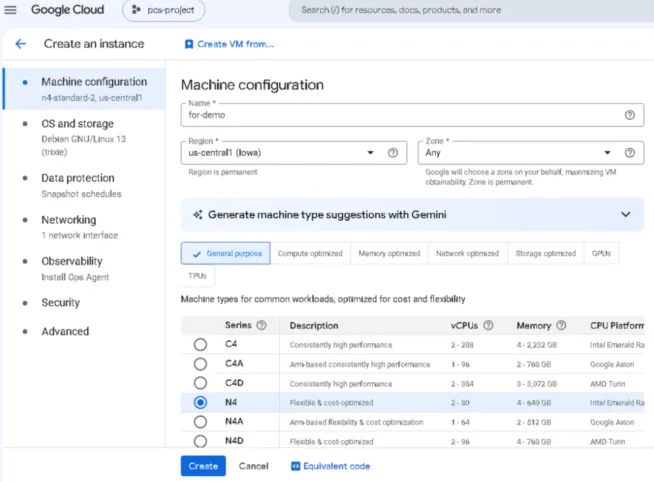Select the C4A series radio button
Viewport: 654px width, 482px height.
tap(200, 364)
